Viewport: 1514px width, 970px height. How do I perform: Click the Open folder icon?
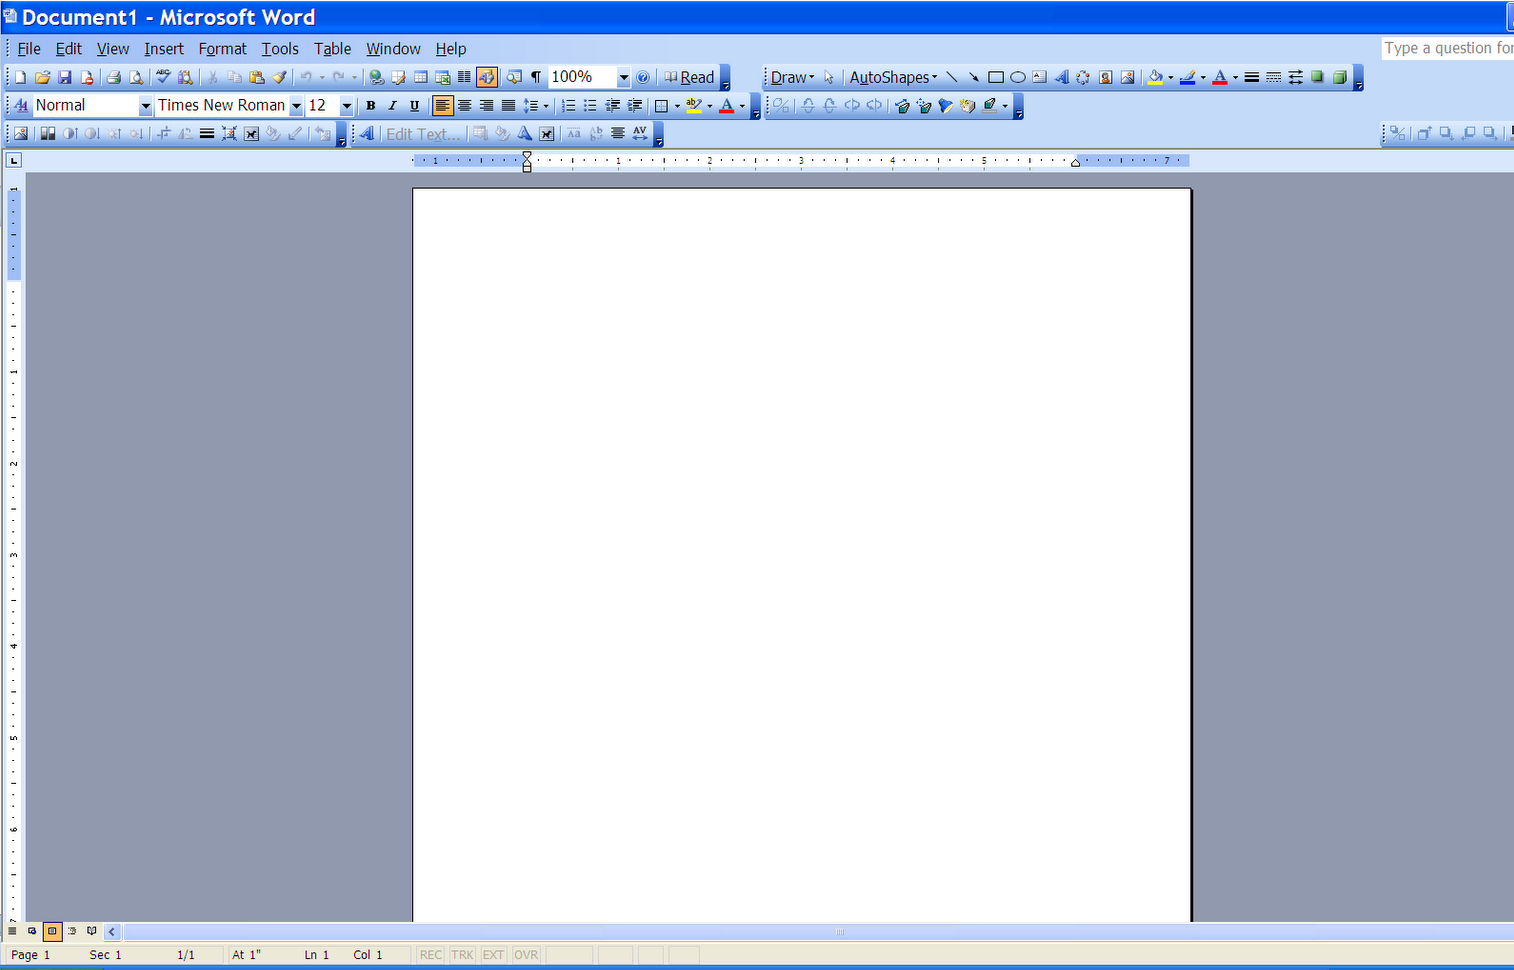42,77
